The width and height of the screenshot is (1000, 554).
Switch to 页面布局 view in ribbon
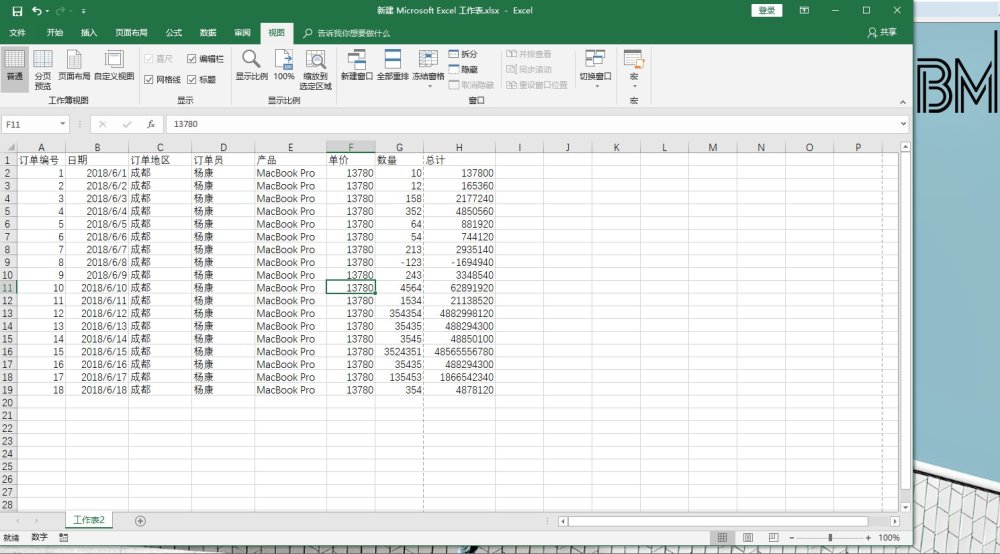pyautogui.click(x=74, y=67)
